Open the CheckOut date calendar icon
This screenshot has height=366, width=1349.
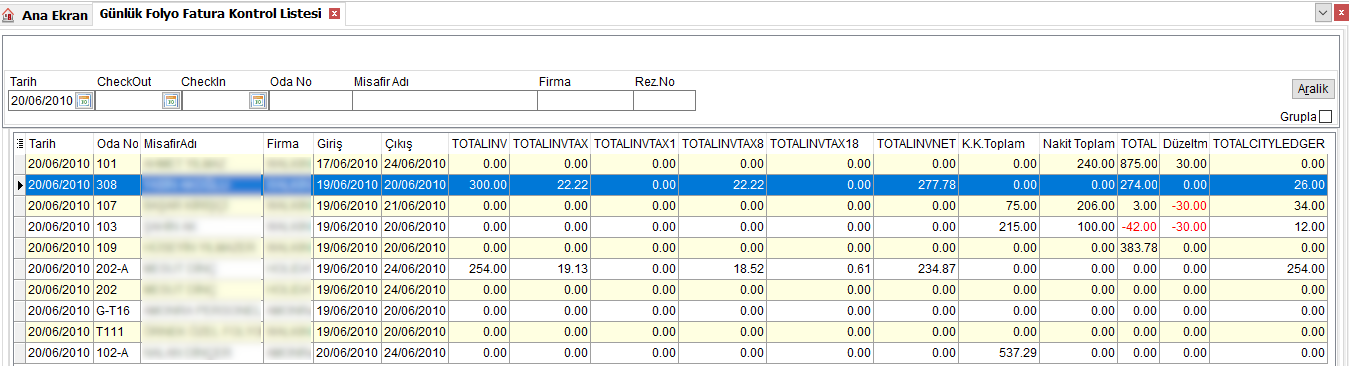(x=171, y=100)
